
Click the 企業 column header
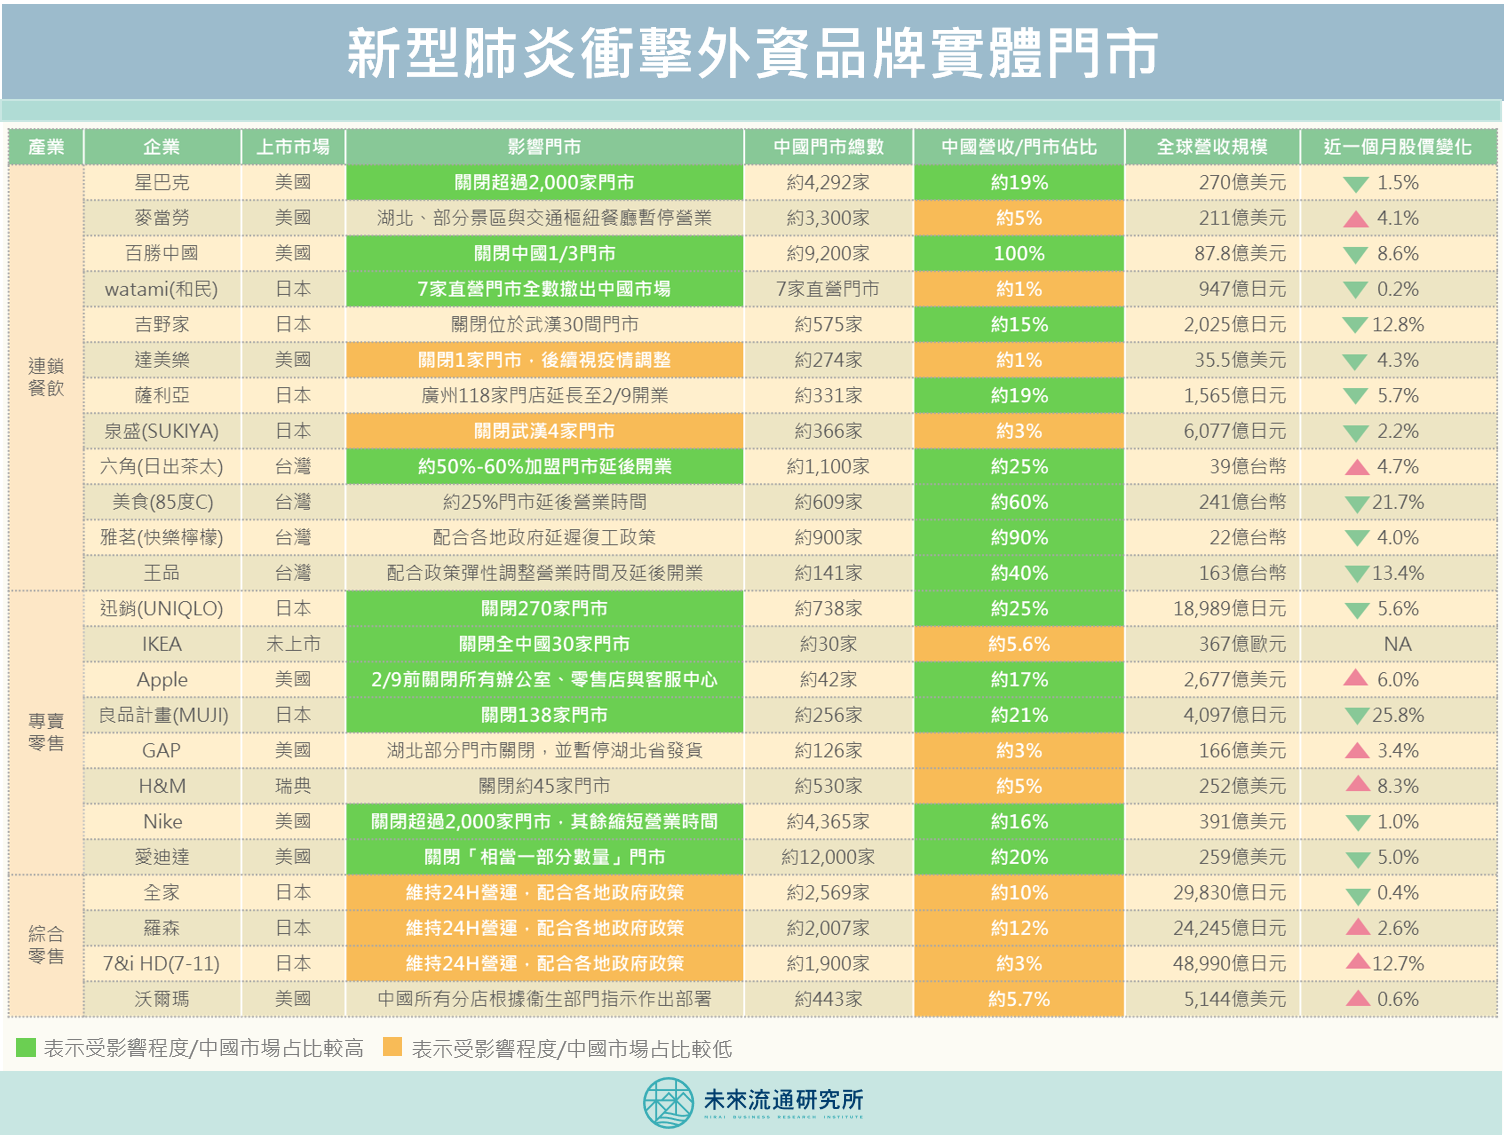coord(162,147)
